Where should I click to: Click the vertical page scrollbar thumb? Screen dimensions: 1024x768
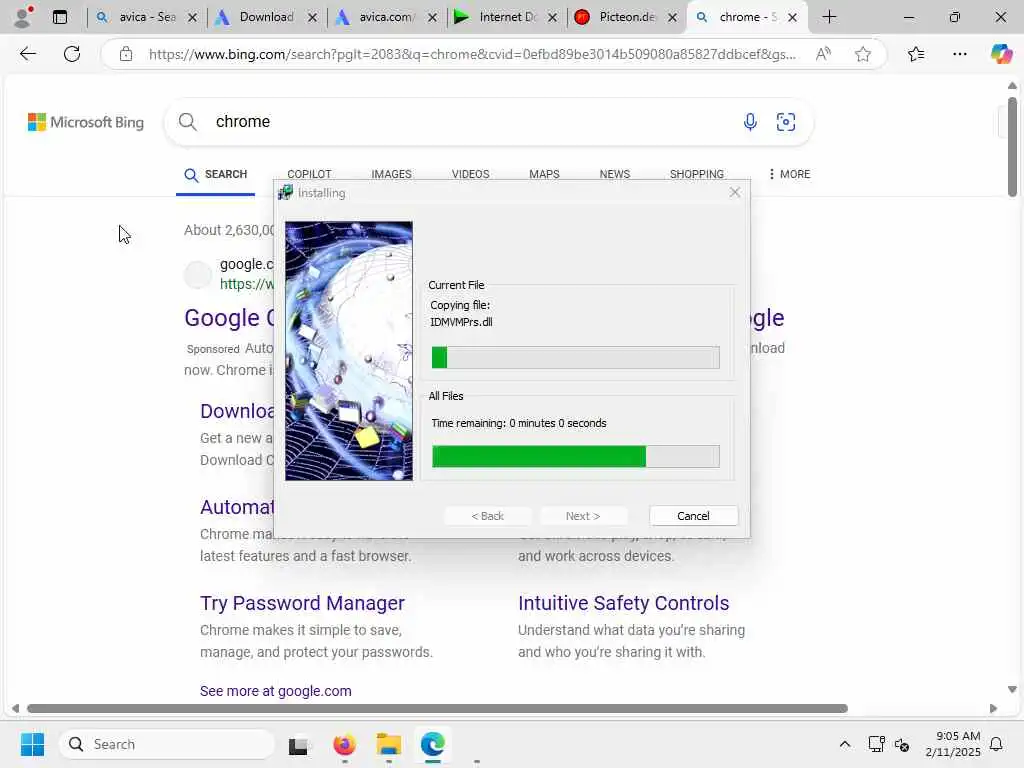coord(1012,146)
